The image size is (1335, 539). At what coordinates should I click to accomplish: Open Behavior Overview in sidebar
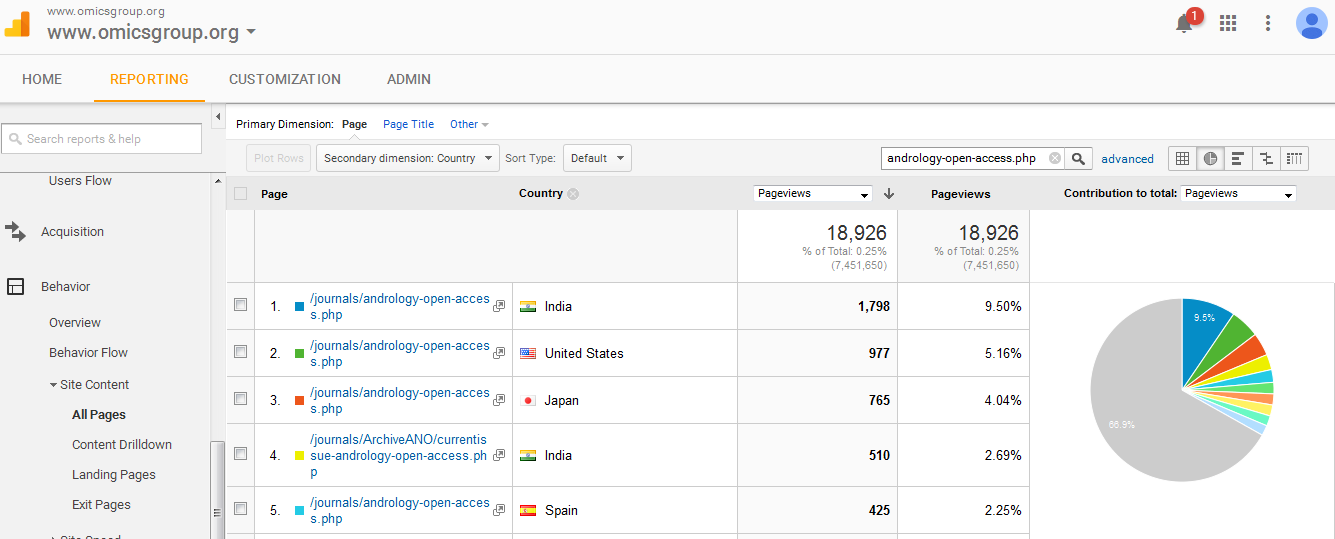pos(75,323)
